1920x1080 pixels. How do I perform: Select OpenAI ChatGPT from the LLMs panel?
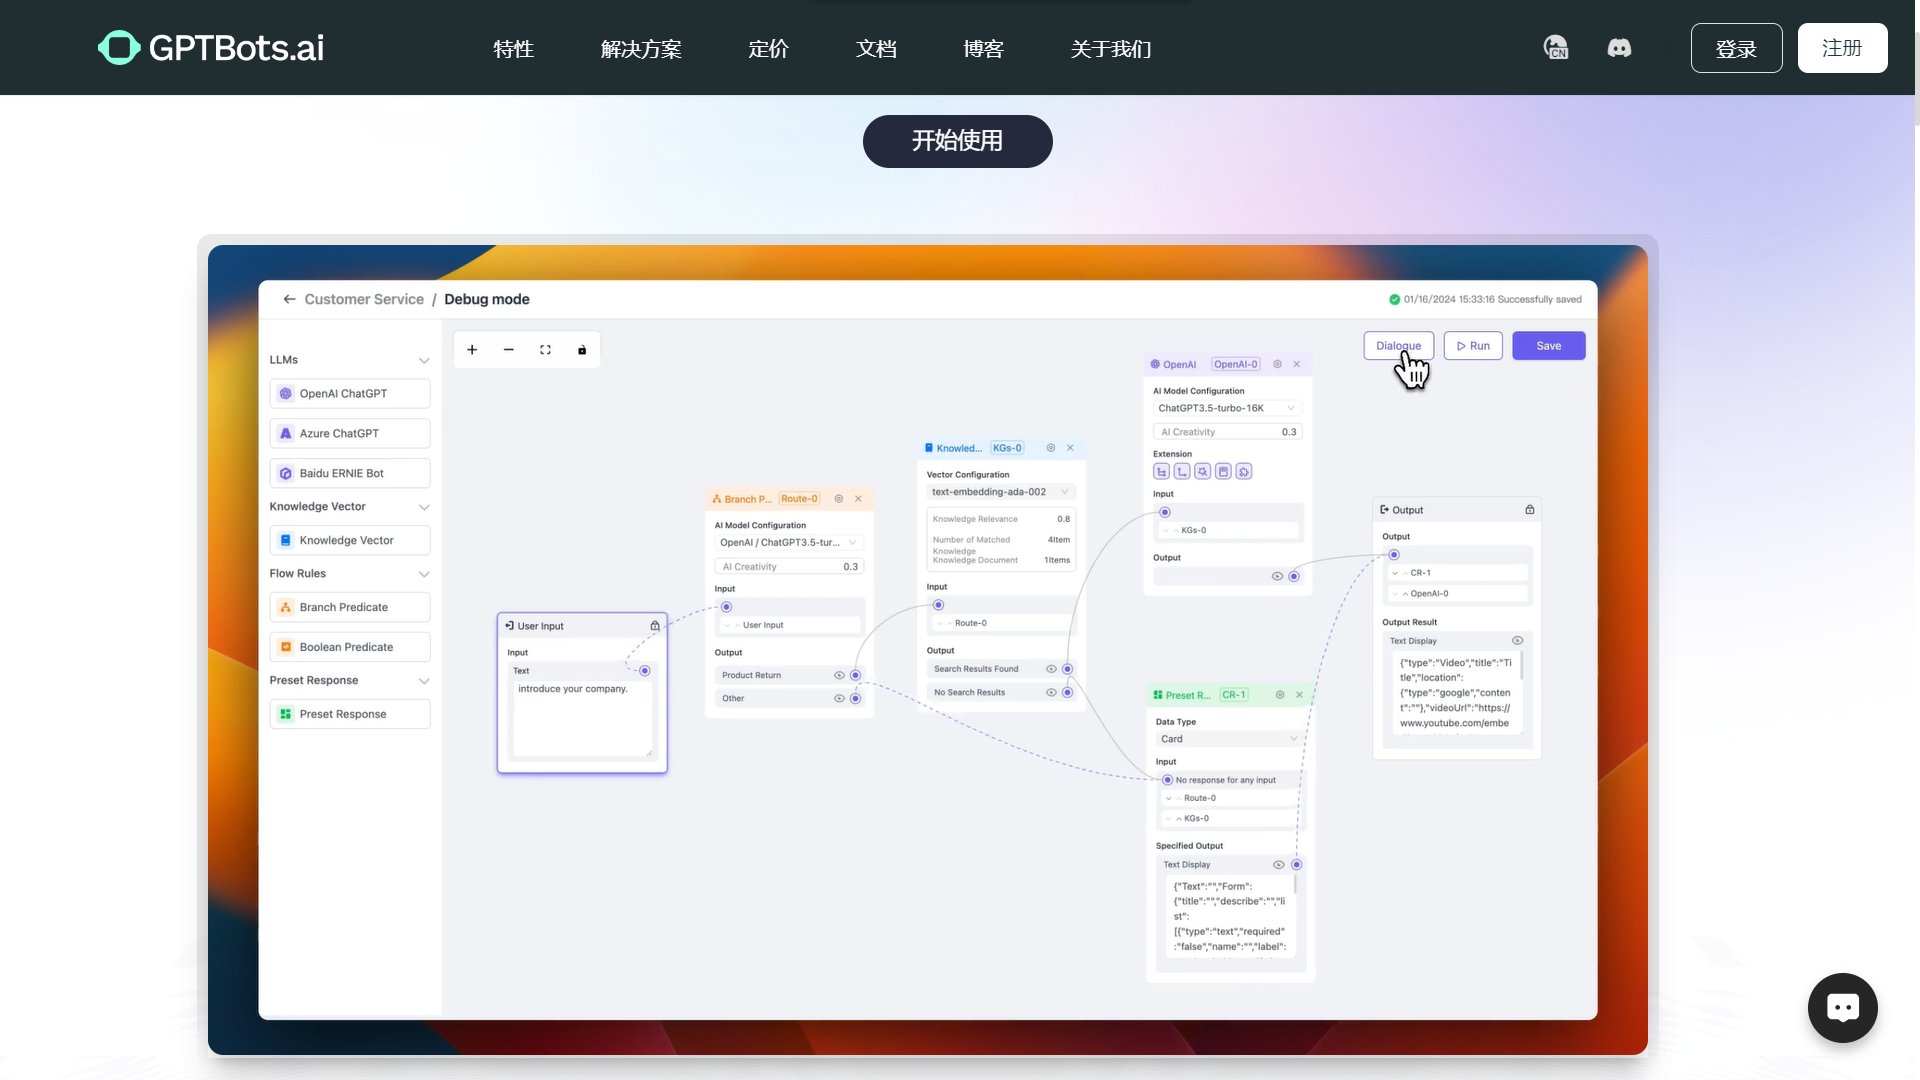point(349,393)
